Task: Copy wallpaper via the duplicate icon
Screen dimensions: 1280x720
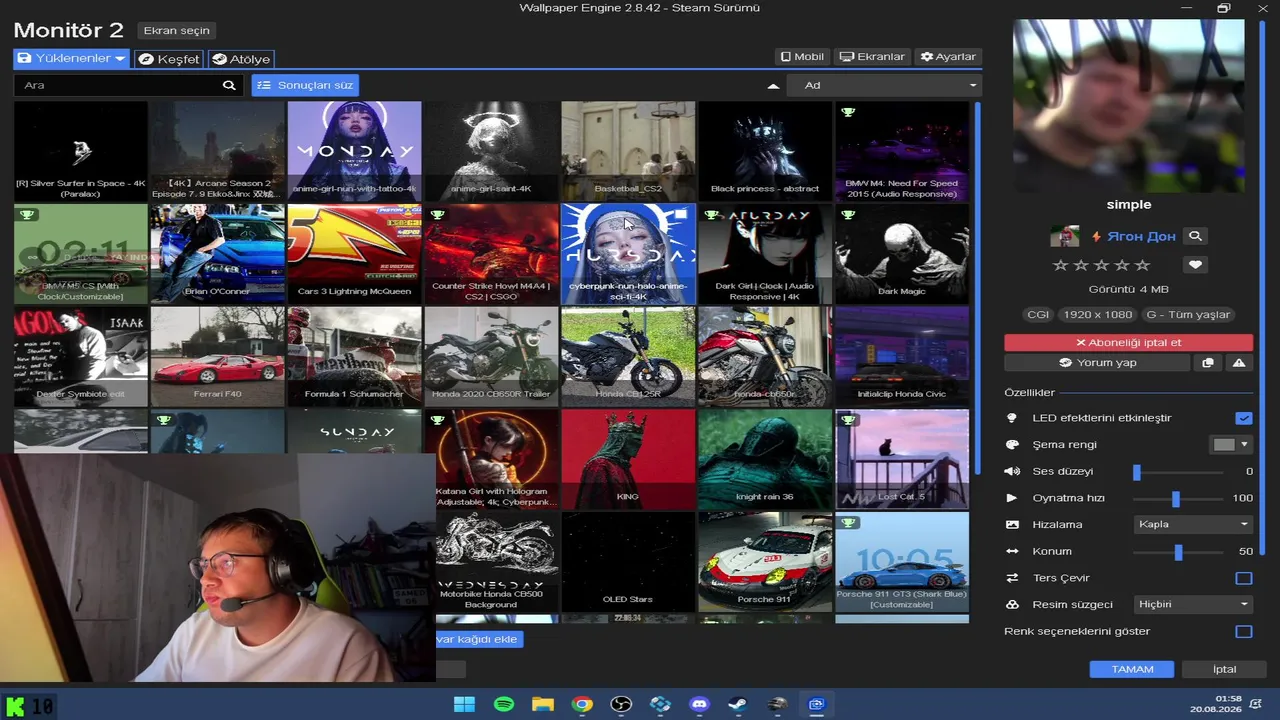Action: [x=1208, y=363]
